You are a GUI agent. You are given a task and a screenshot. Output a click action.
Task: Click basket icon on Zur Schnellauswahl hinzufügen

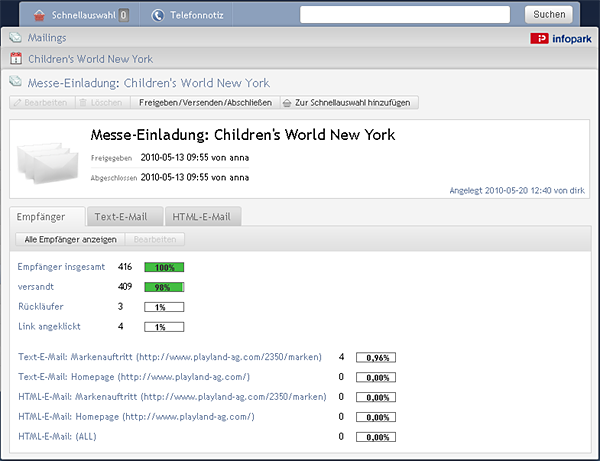287,103
